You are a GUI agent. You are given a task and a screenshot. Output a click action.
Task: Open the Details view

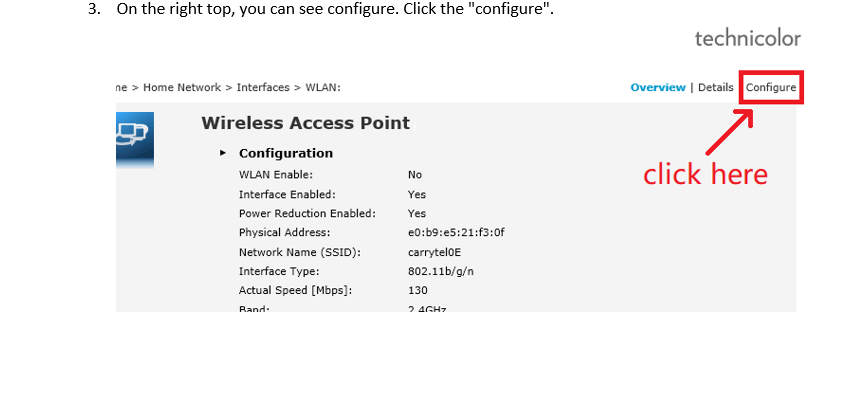pyautogui.click(x=715, y=87)
